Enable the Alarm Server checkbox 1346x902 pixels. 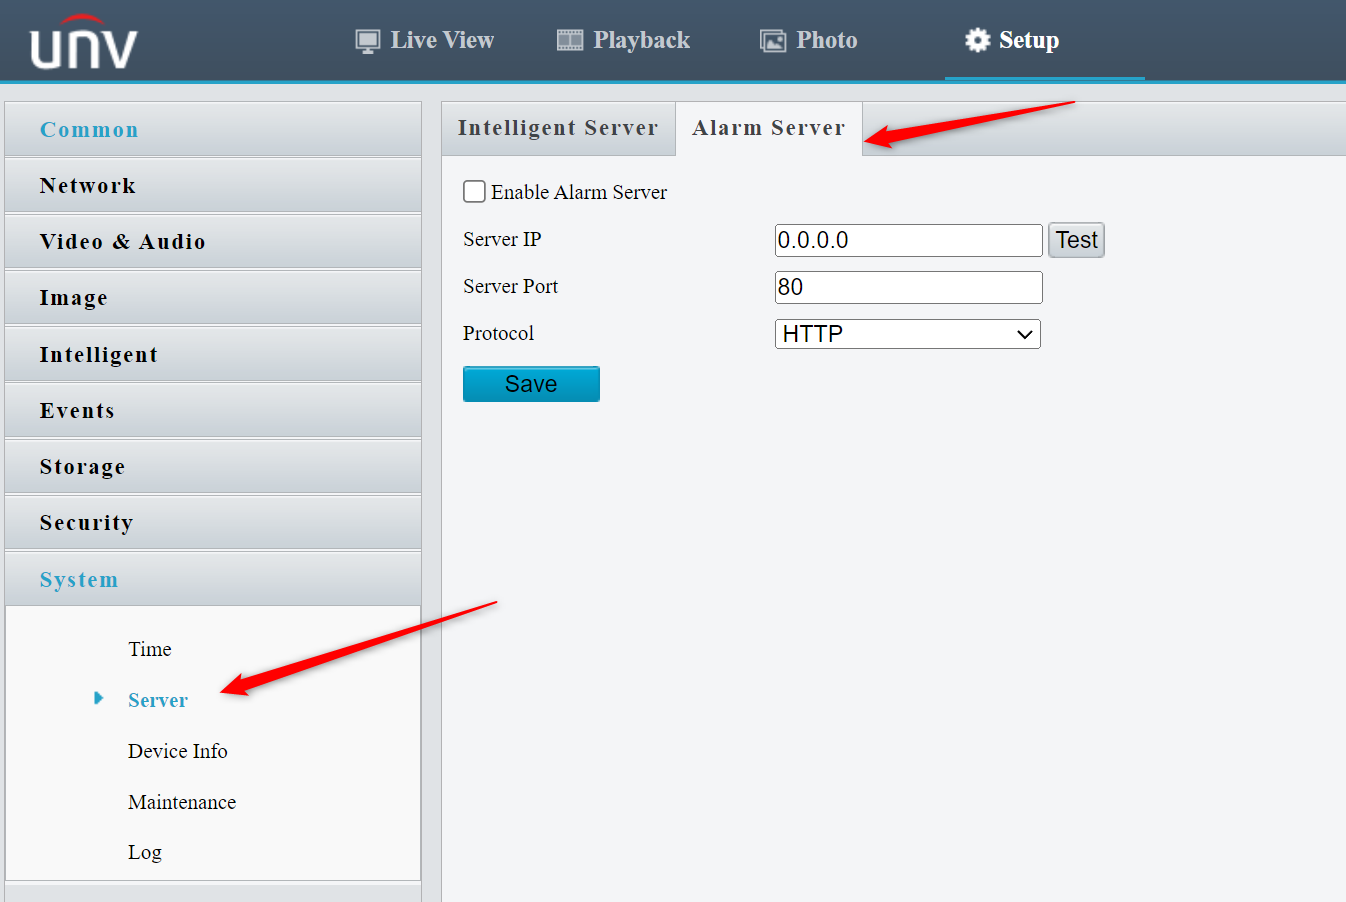tap(473, 191)
